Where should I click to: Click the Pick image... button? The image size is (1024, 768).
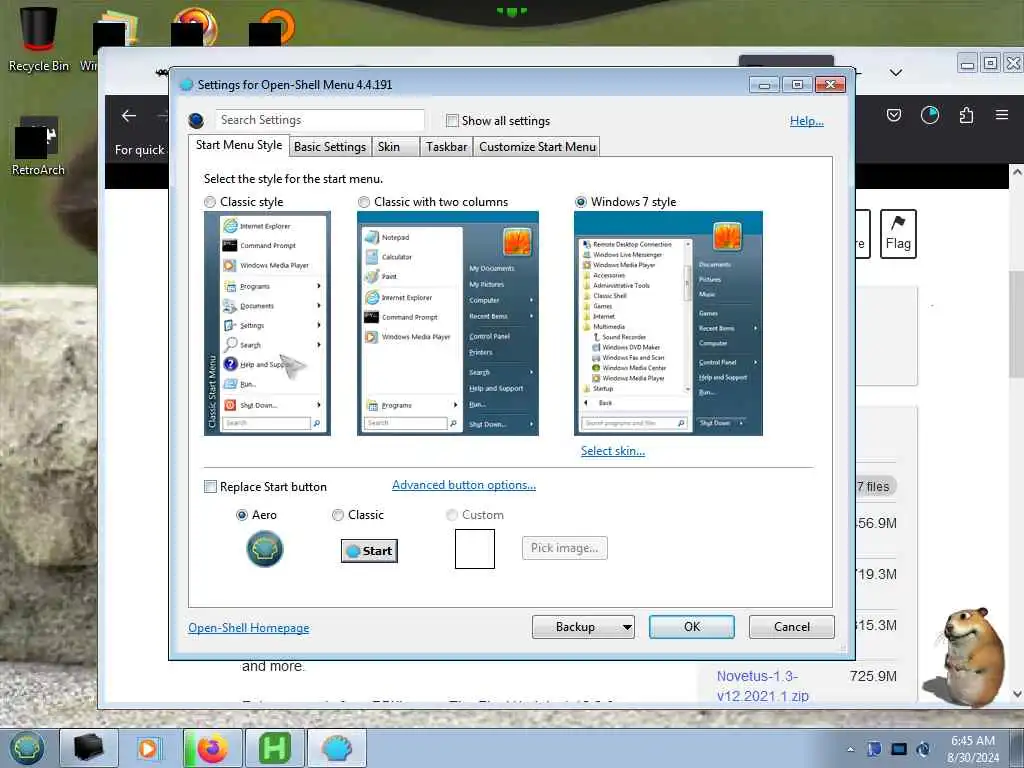pyautogui.click(x=564, y=548)
